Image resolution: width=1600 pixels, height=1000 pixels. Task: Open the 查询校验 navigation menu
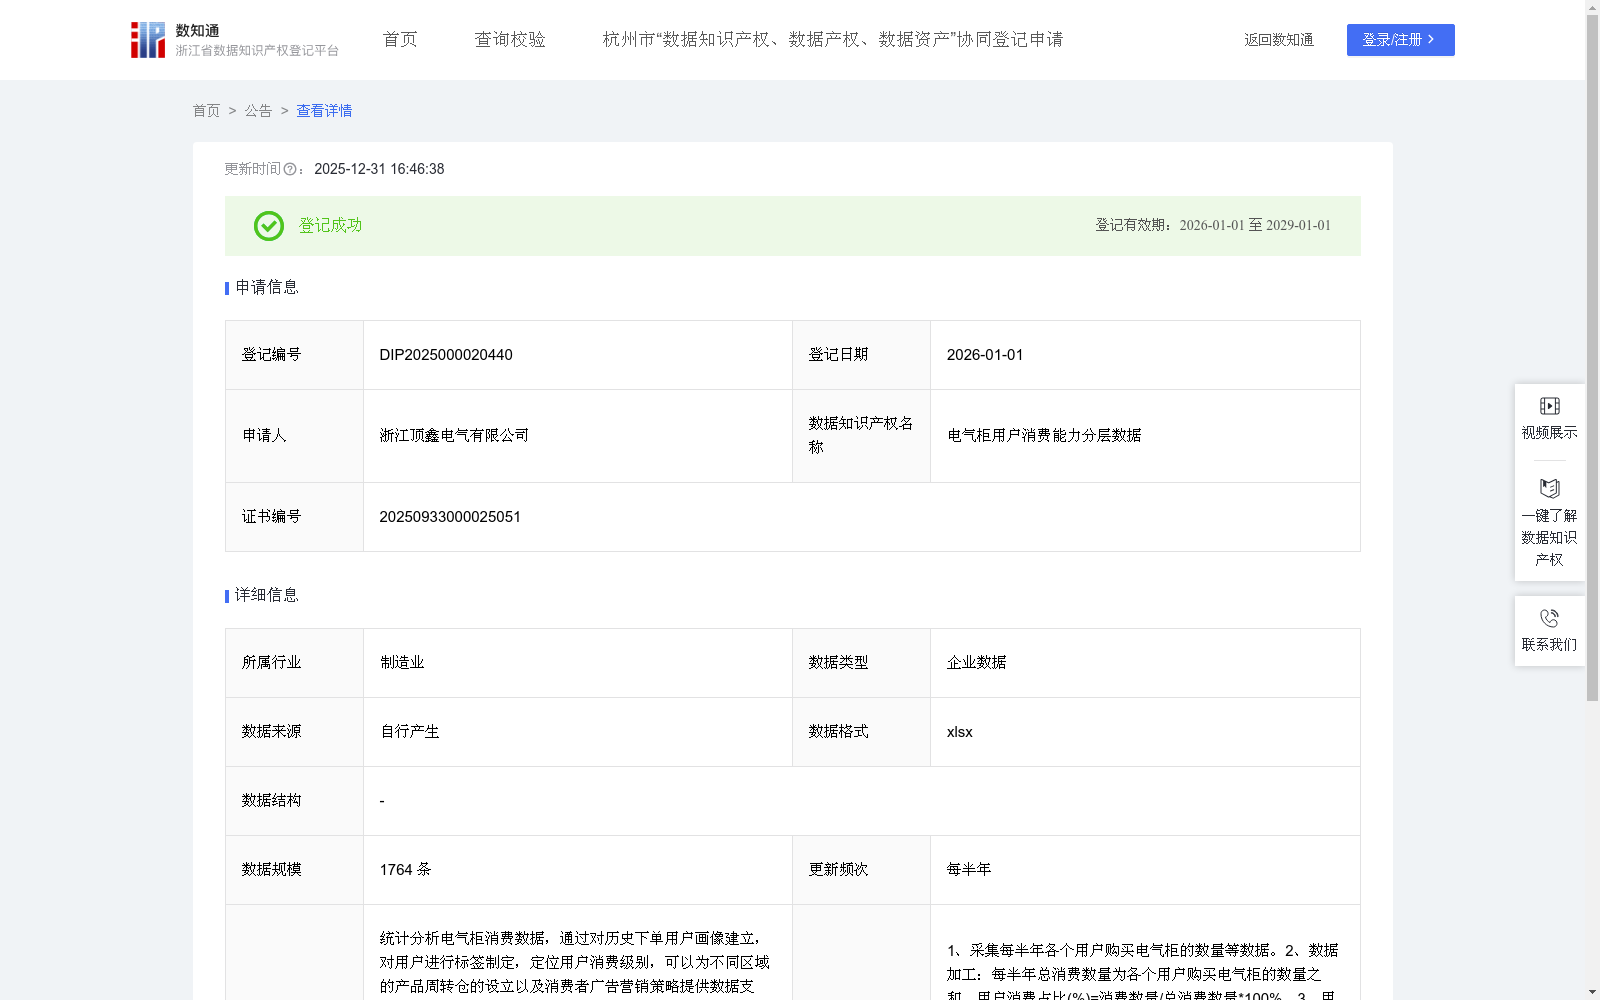(x=510, y=39)
